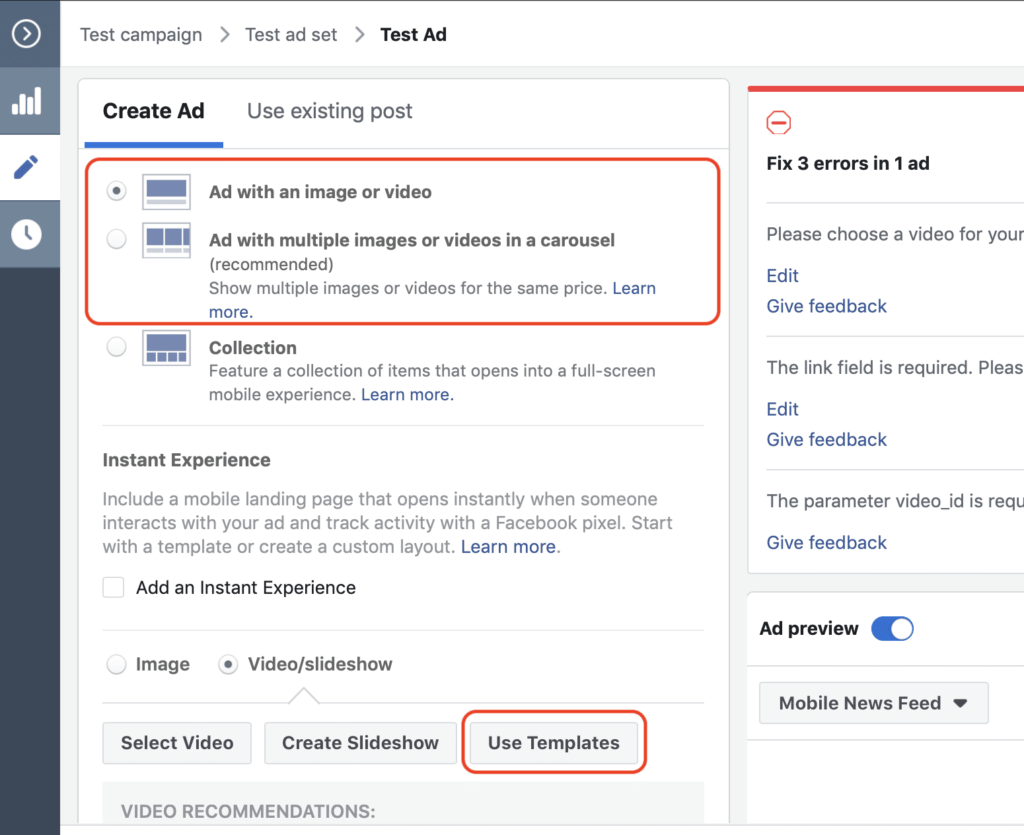The image size is (1024, 835).
Task: Navigate to Test ad set breadcrumb
Action: click(x=292, y=35)
